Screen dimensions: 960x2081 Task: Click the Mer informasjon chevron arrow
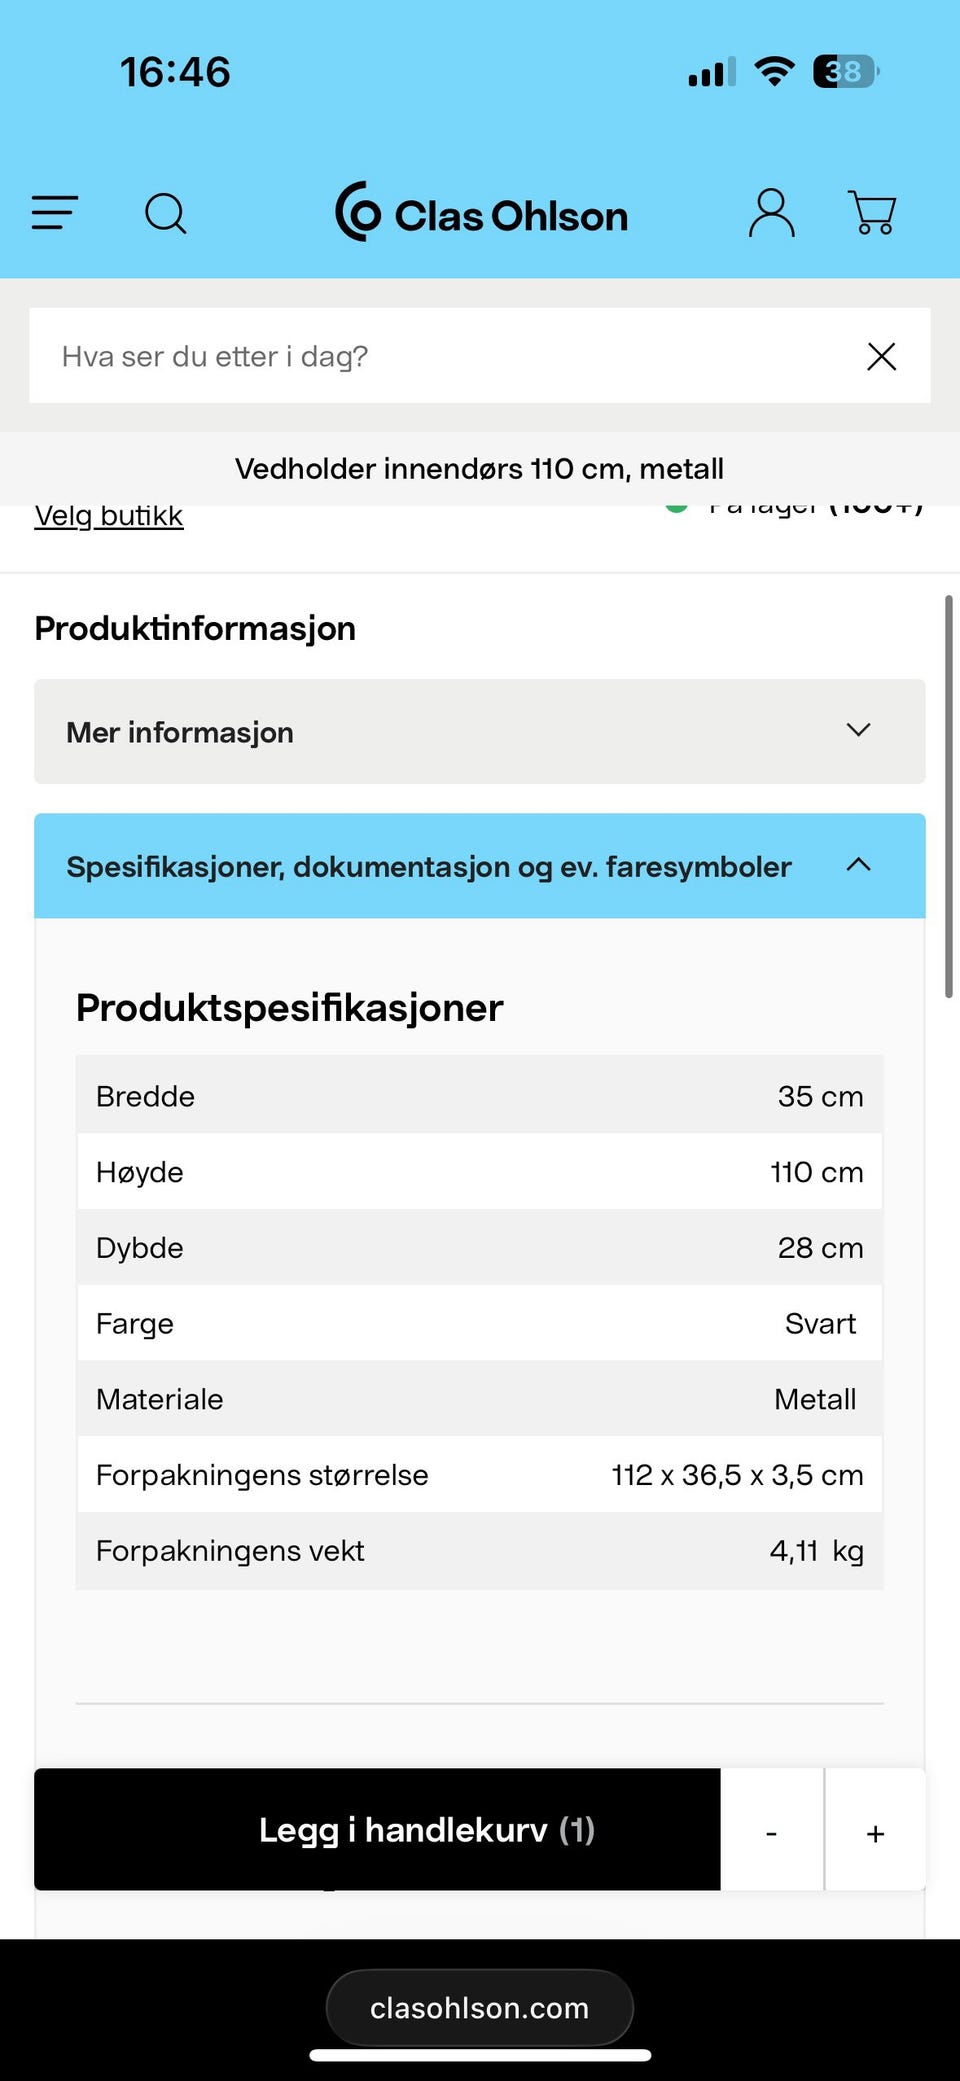[858, 730]
